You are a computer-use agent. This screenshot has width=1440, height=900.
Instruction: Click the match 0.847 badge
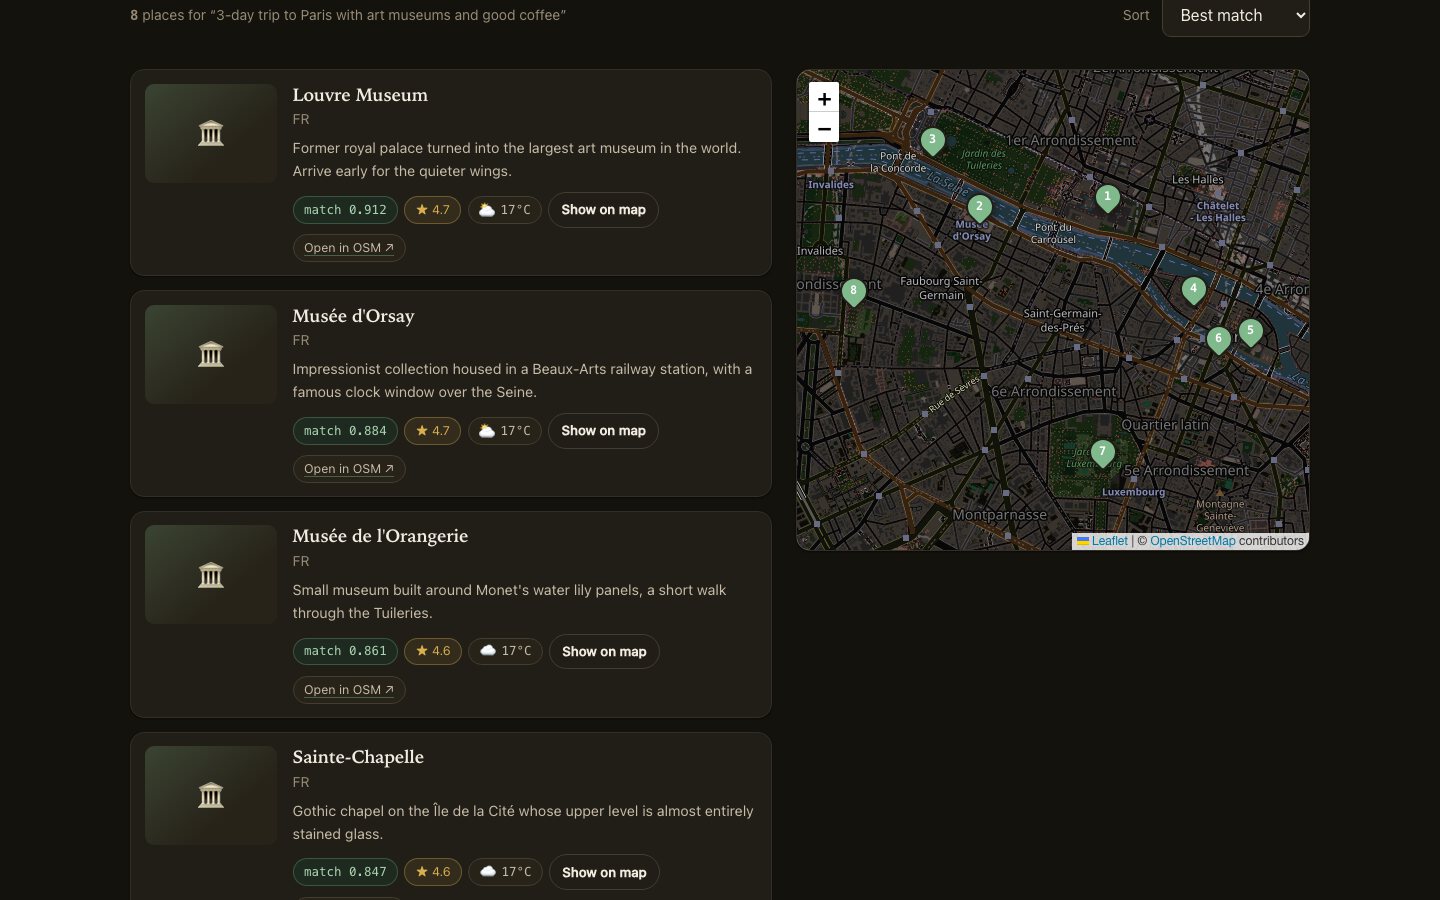[x=345, y=872]
